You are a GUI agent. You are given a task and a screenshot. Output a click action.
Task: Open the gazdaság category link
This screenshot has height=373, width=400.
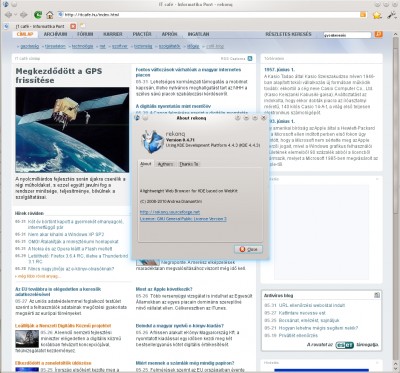coord(30,46)
